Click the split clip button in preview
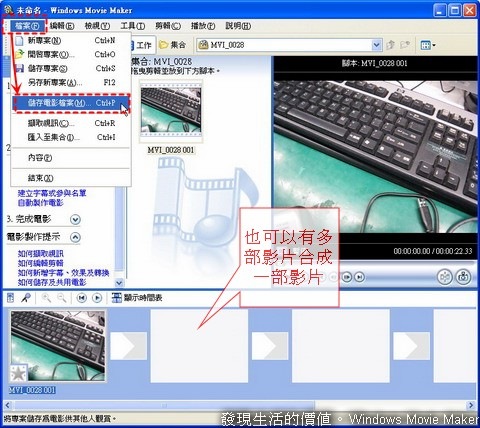Image resolution: width=480 pixels, height=428 pixels. (x=444, y=277)
